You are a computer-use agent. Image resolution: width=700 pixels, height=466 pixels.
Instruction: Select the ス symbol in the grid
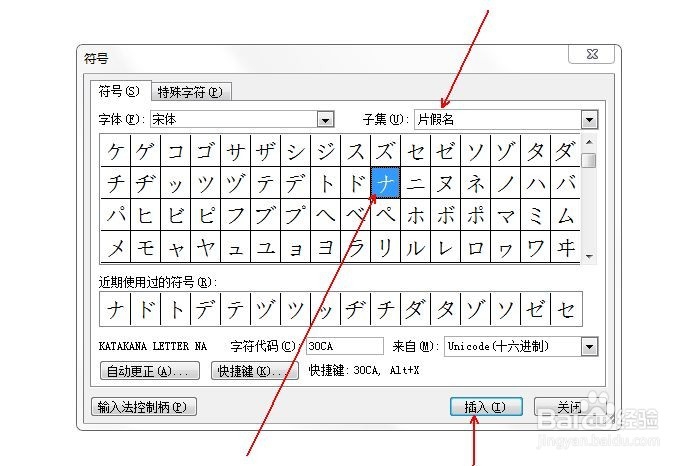(x=355, y=151)
